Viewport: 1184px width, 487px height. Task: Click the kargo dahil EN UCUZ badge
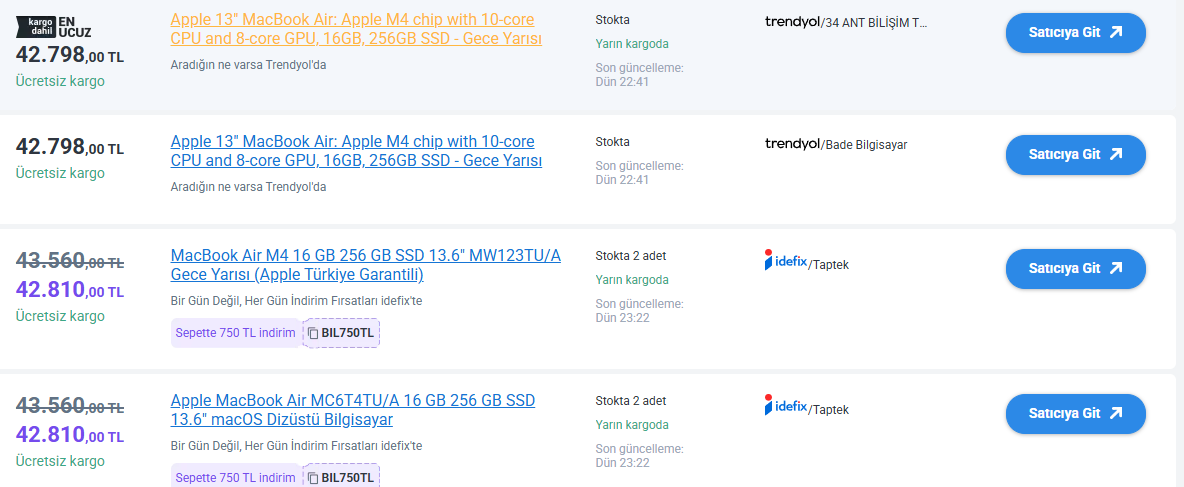tap(54, 26)
